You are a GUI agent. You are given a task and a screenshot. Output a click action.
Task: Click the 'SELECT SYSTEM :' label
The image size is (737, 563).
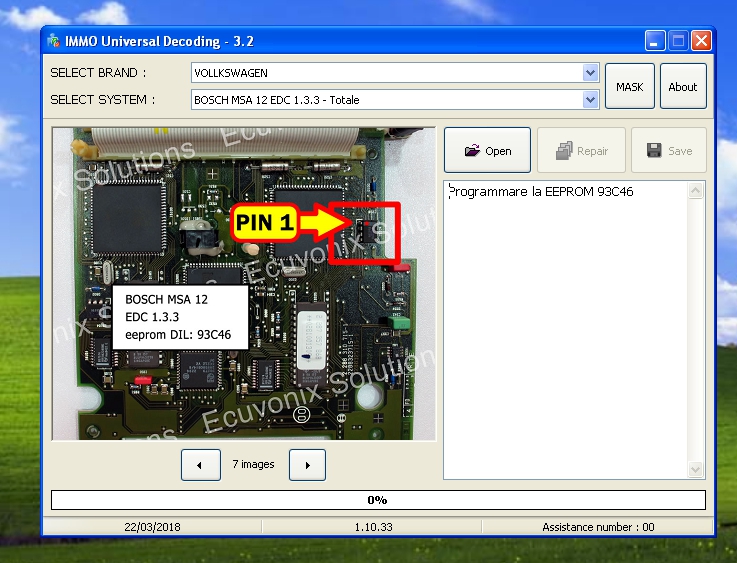click(x=102, y=100)
